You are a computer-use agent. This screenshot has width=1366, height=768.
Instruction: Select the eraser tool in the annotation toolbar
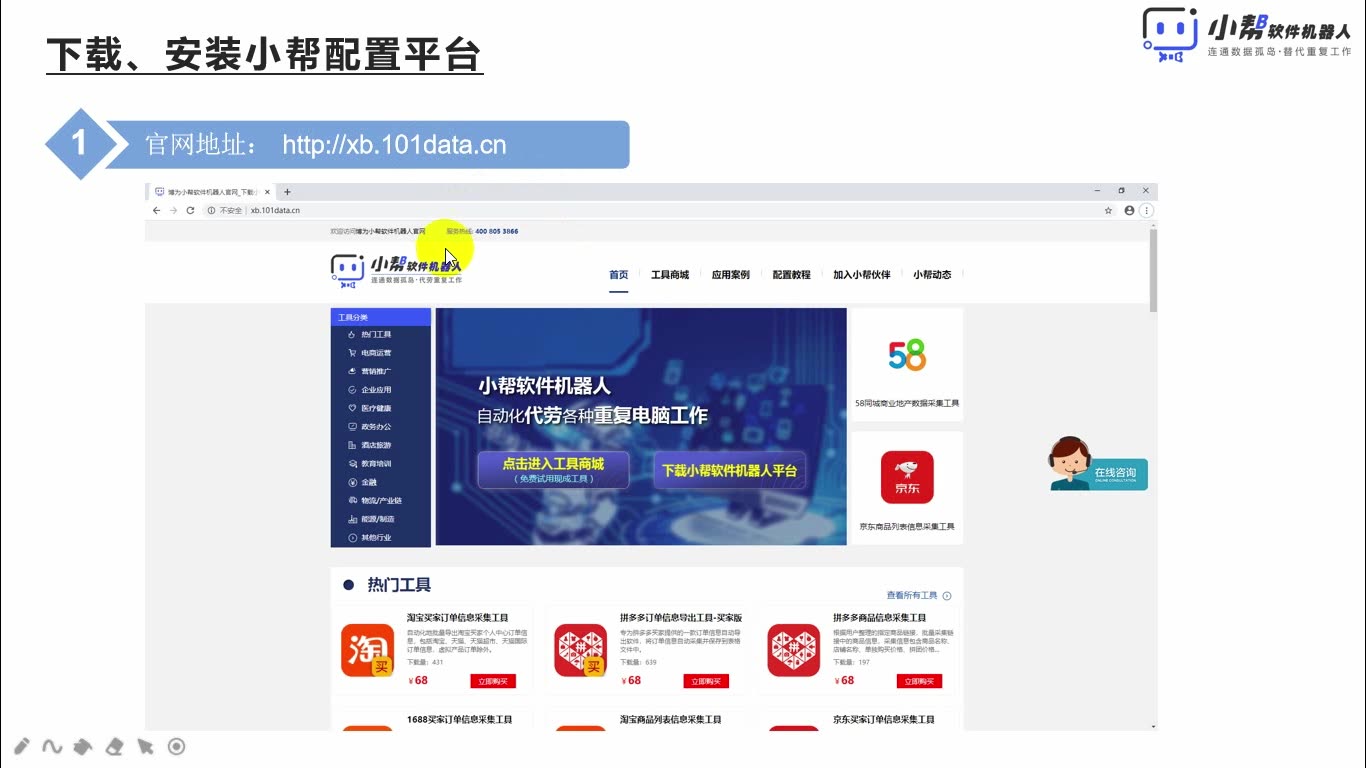114,745
